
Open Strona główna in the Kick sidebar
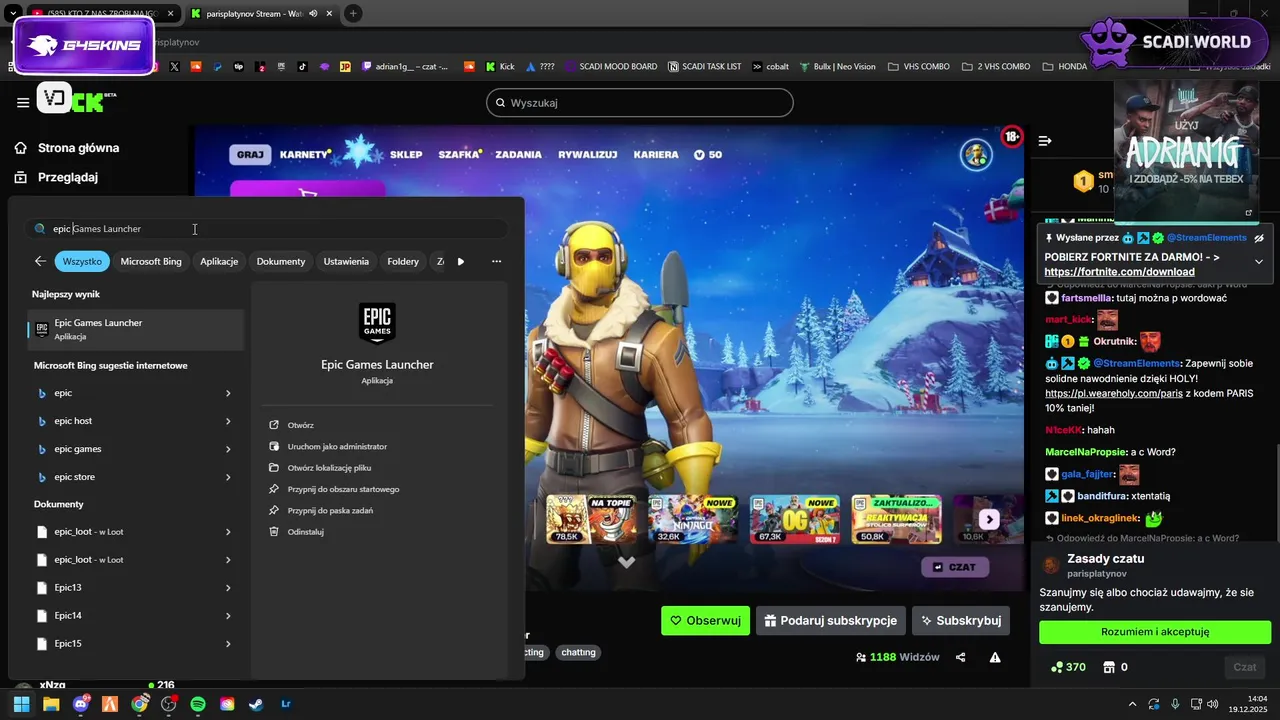click(x=67, y=148)
